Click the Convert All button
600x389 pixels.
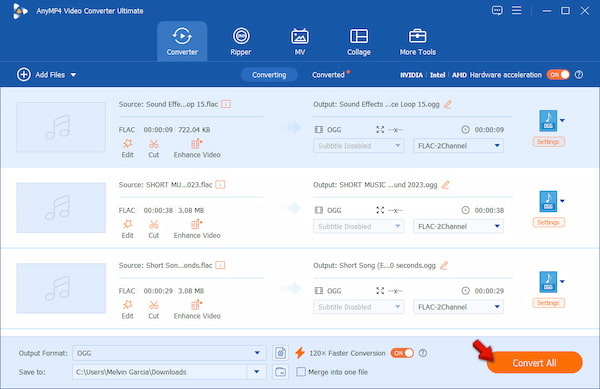coord(535,363)
